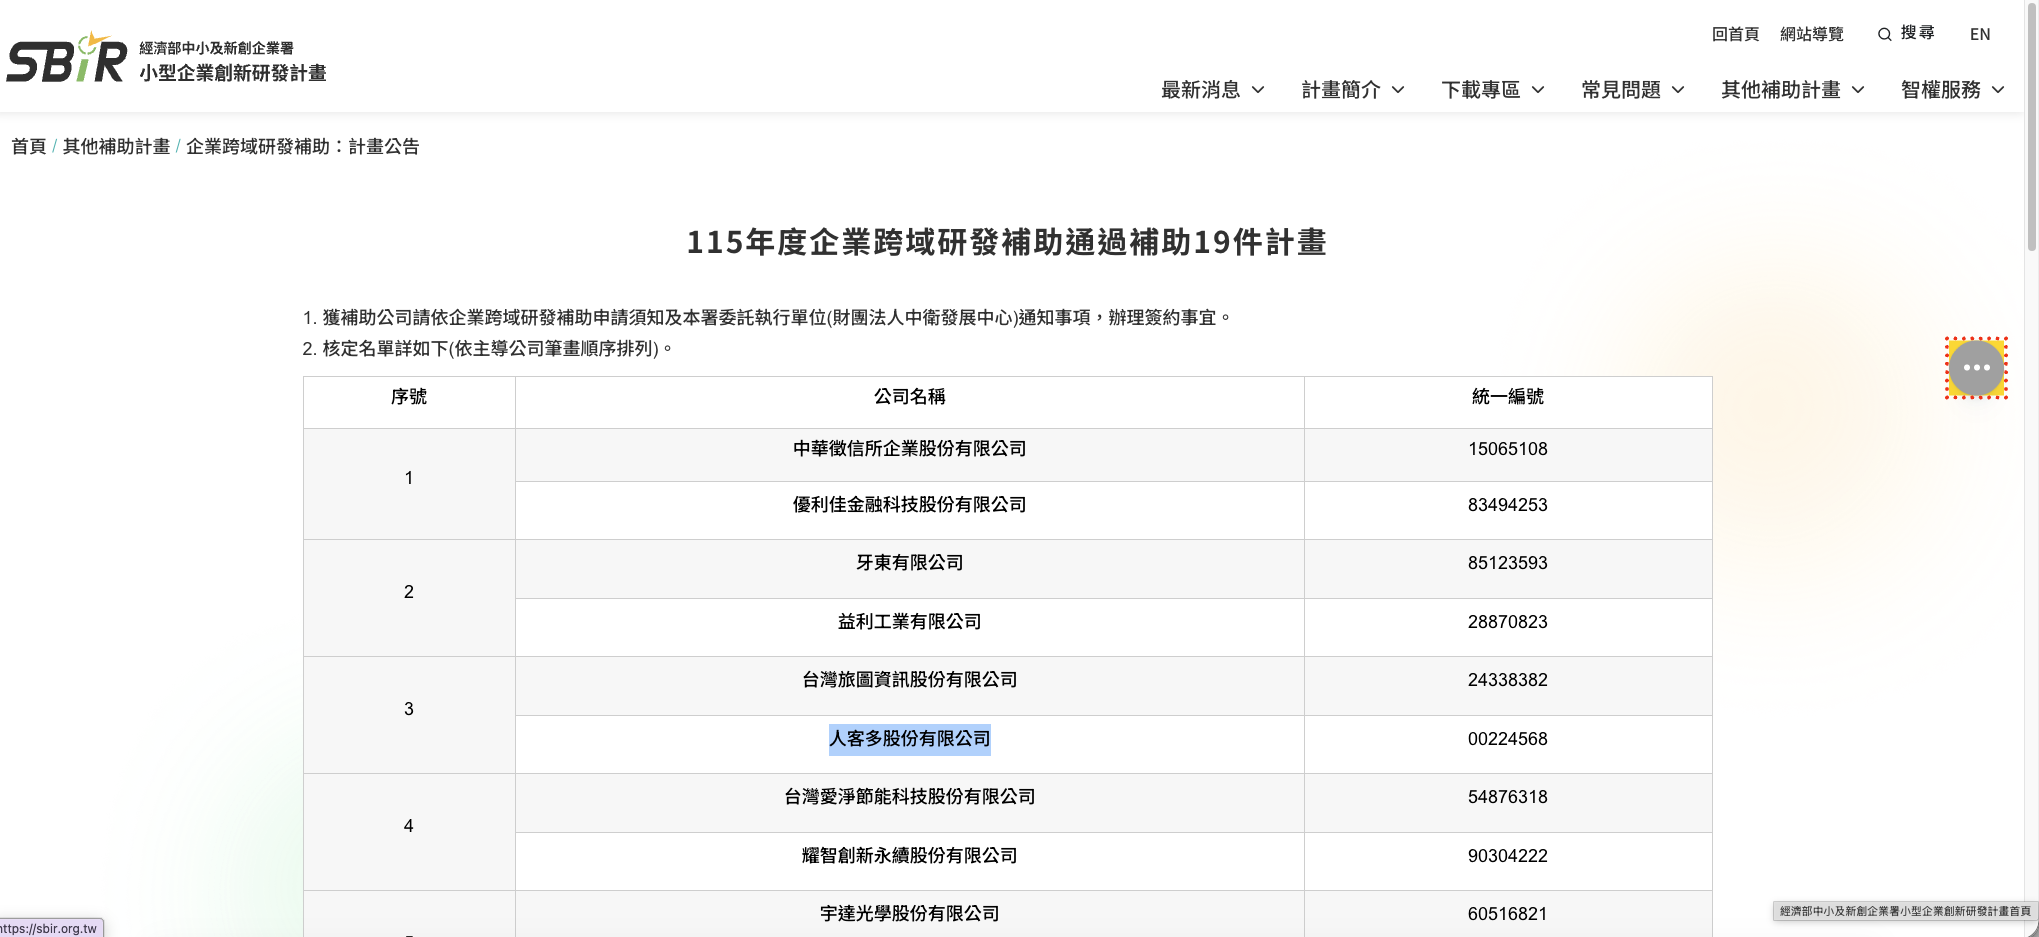Screen dimensions: 2039x937
Task: Expand the 其他補助計畫 menu
Action: pos(1793,90)
